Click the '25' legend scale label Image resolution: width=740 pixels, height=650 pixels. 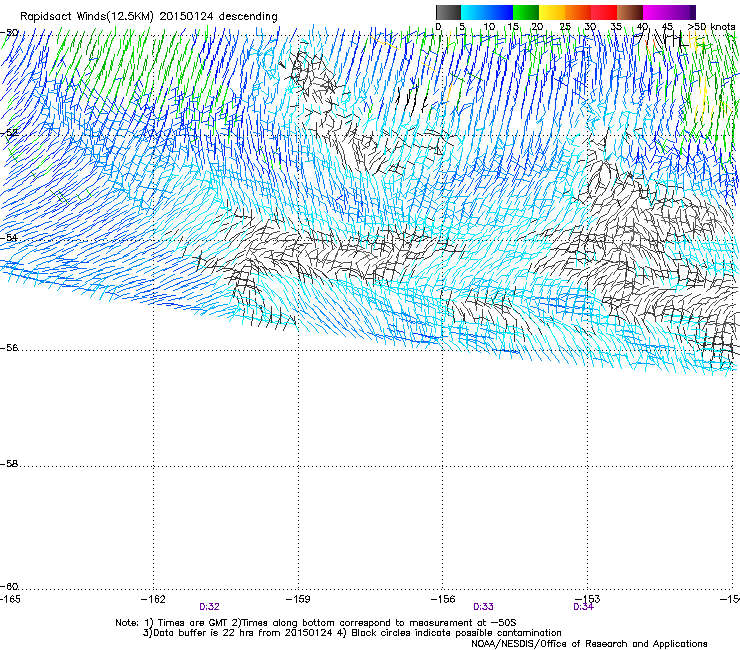(565, 27)
